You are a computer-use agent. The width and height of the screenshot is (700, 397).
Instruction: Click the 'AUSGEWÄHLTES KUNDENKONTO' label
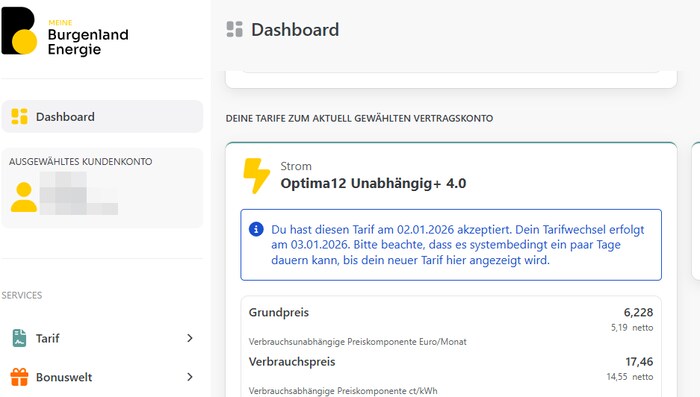[80, 161]
